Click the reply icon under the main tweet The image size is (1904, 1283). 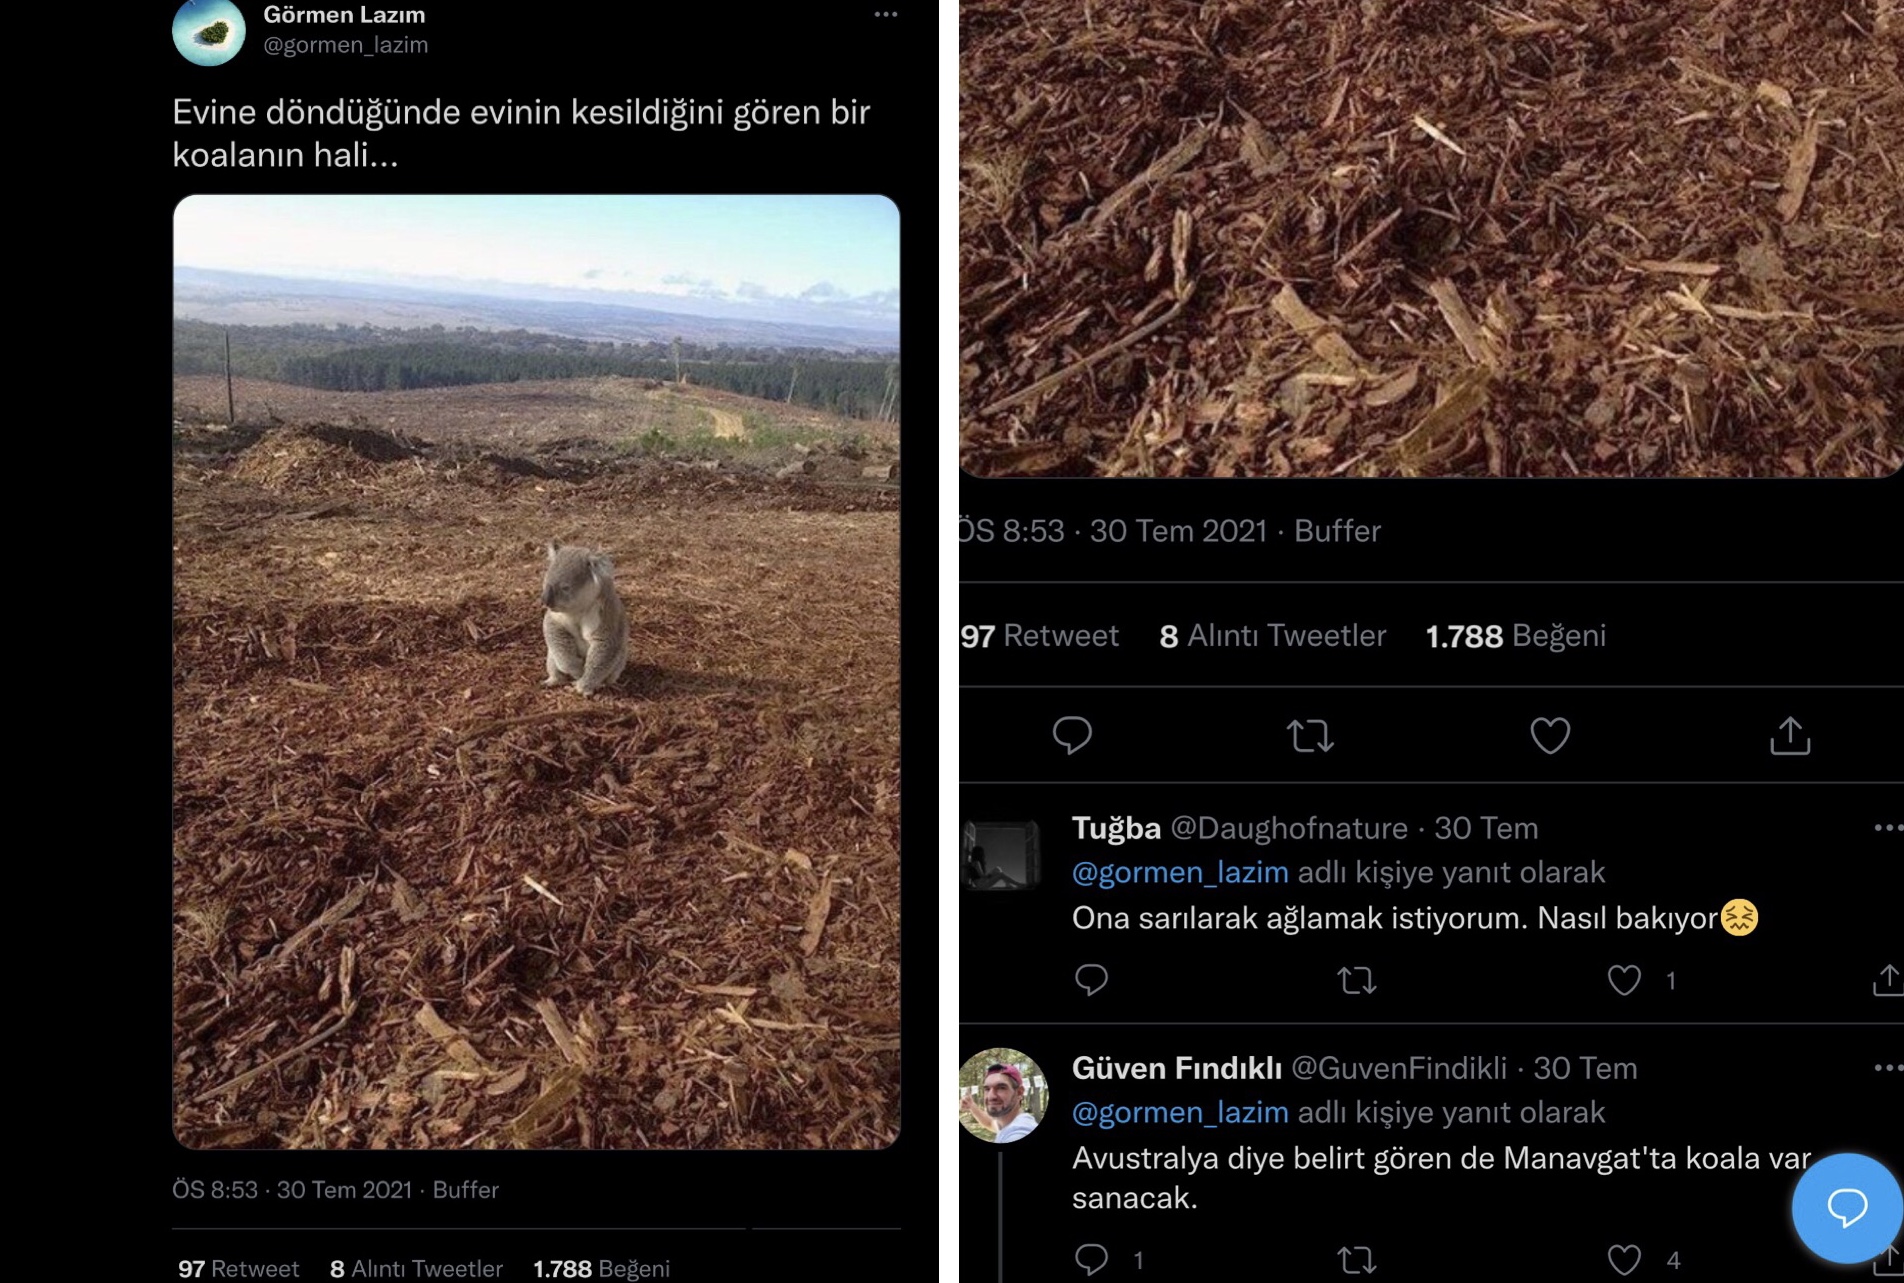(x=1072, y=736)
